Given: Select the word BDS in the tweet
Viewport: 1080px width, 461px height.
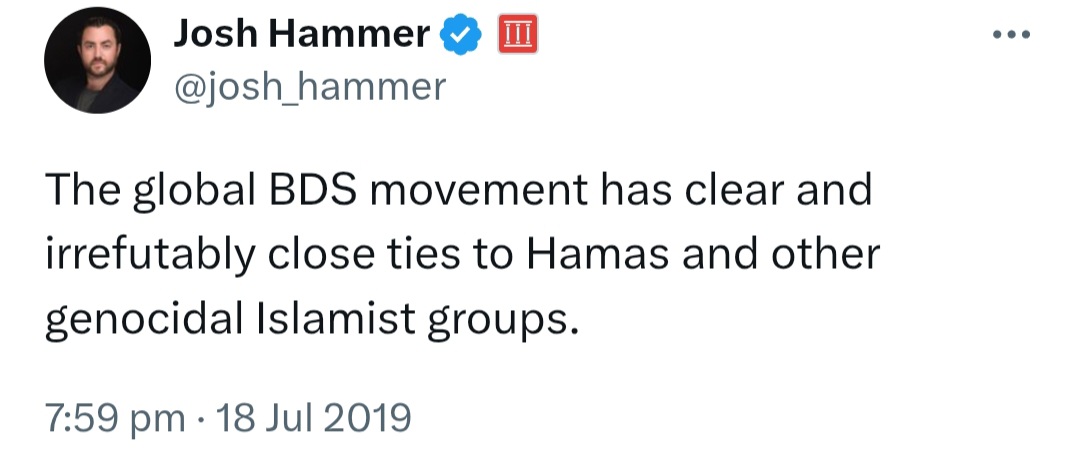Looking at the screenshot, I should click(x=313, y=191).
